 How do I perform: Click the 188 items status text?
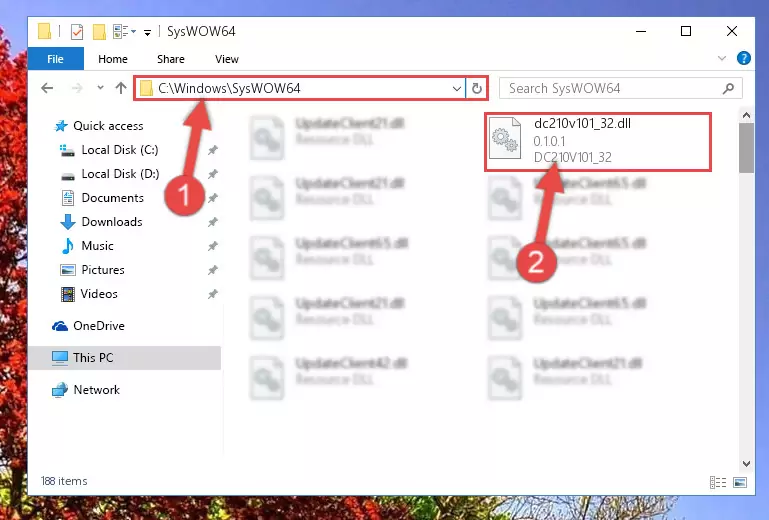[64, 481]
